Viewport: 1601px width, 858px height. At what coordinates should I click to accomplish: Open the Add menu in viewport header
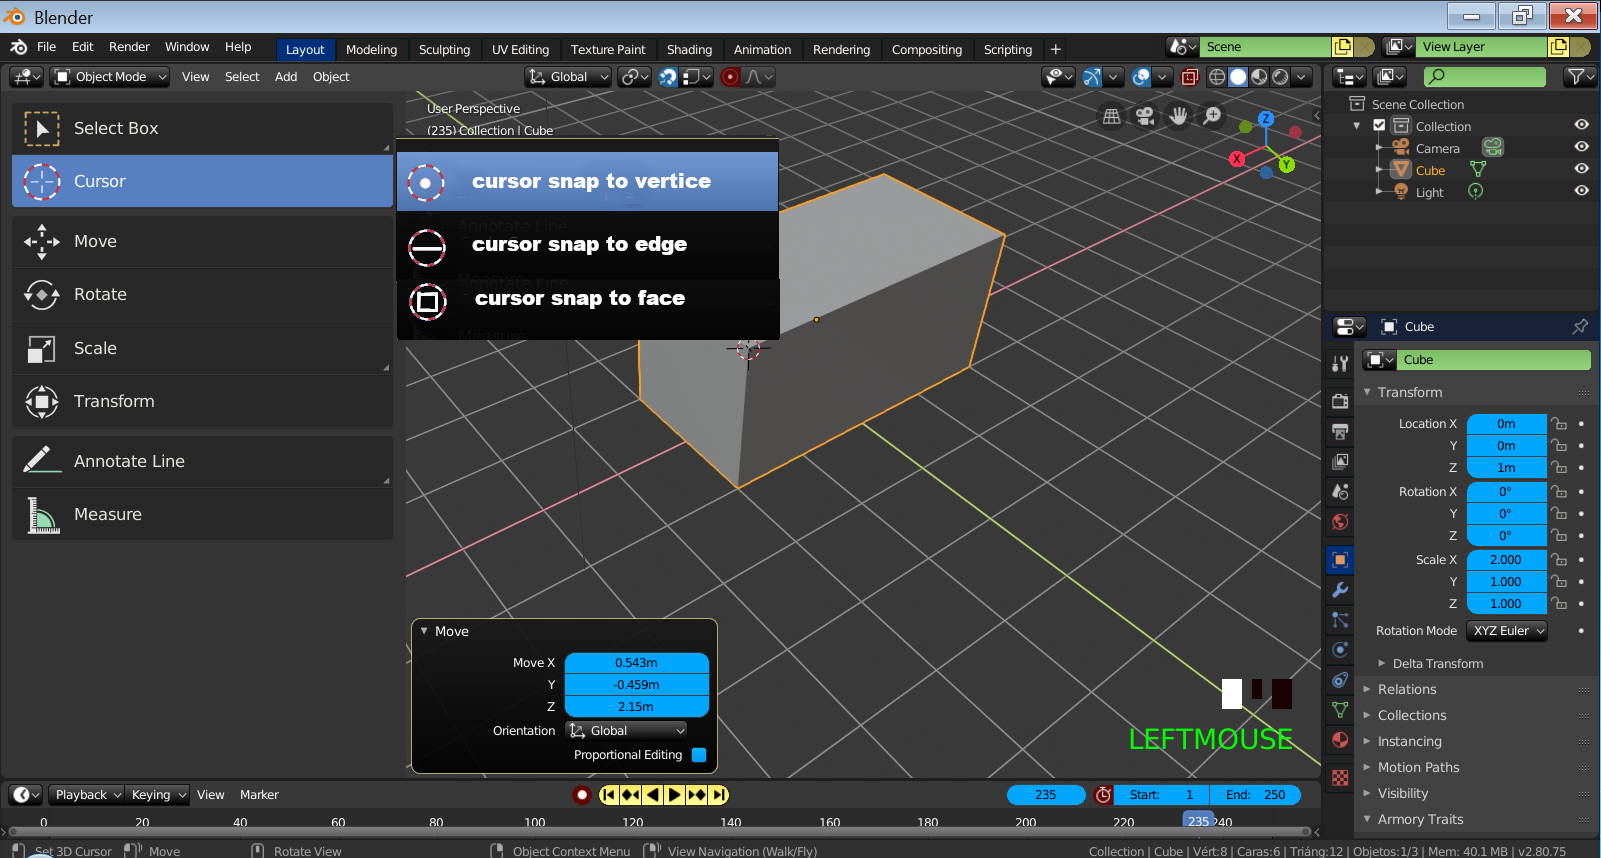[286, 77]
